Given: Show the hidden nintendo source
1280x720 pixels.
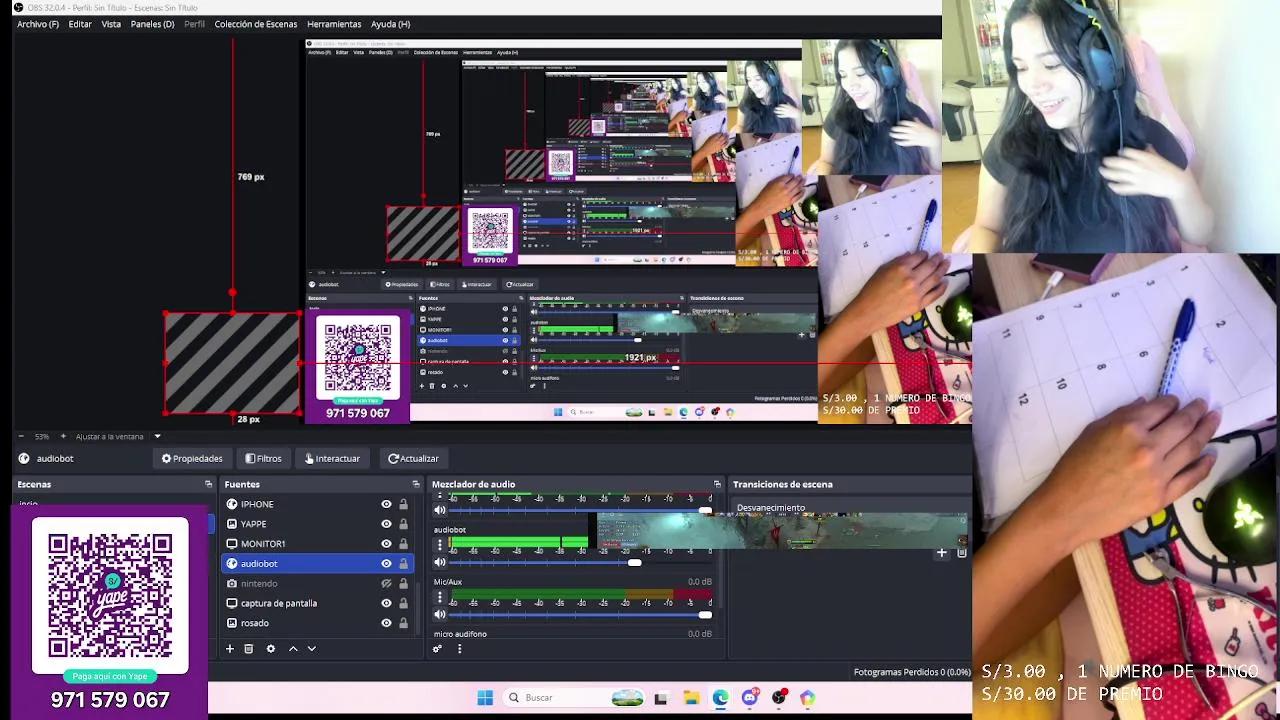Looking at the screenshot, I should click(x=386, y=583).
